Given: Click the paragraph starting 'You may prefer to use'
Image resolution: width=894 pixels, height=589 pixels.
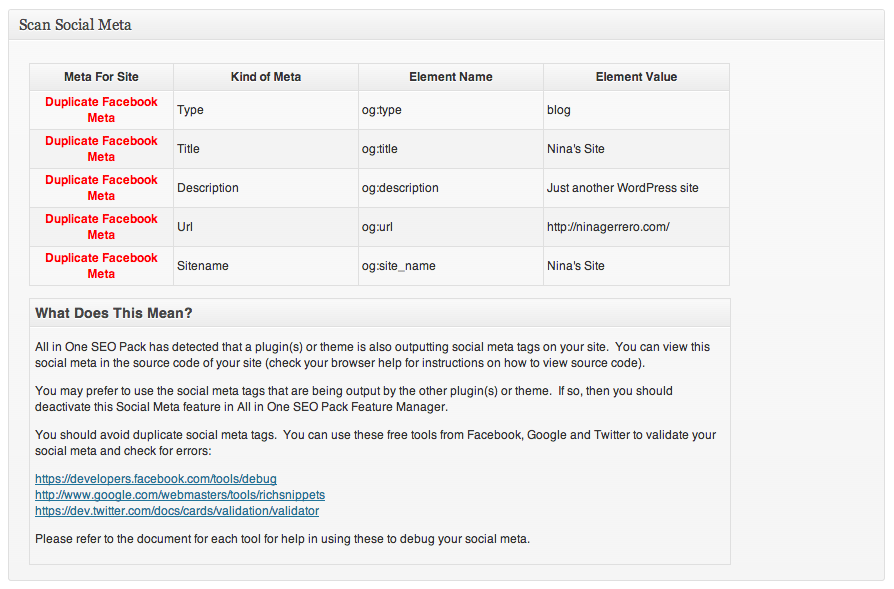Looking at the screenshot, I should (x=353, y=399).
